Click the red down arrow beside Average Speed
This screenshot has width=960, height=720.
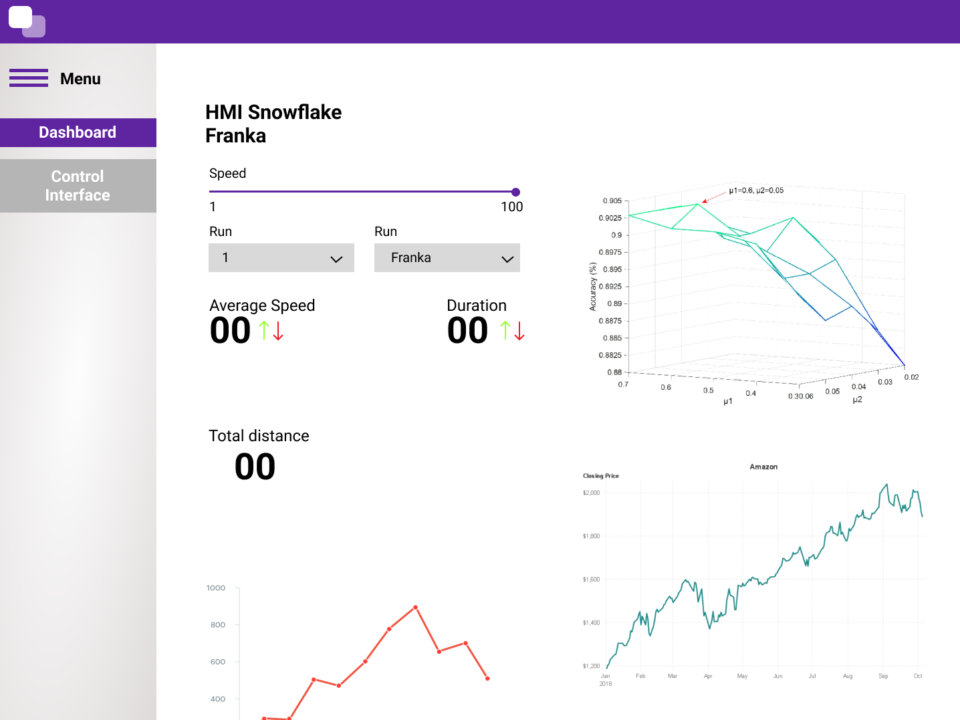[278, 331]
